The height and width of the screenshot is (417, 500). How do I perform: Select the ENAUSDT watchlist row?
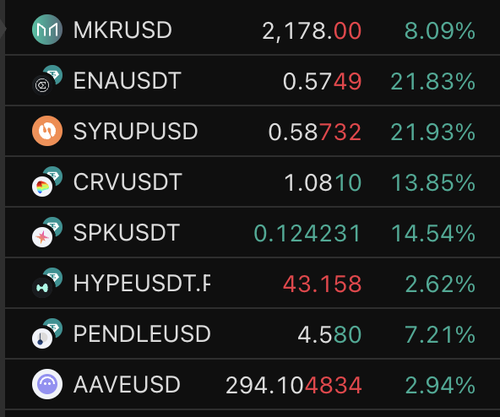[x=252, y=80]
